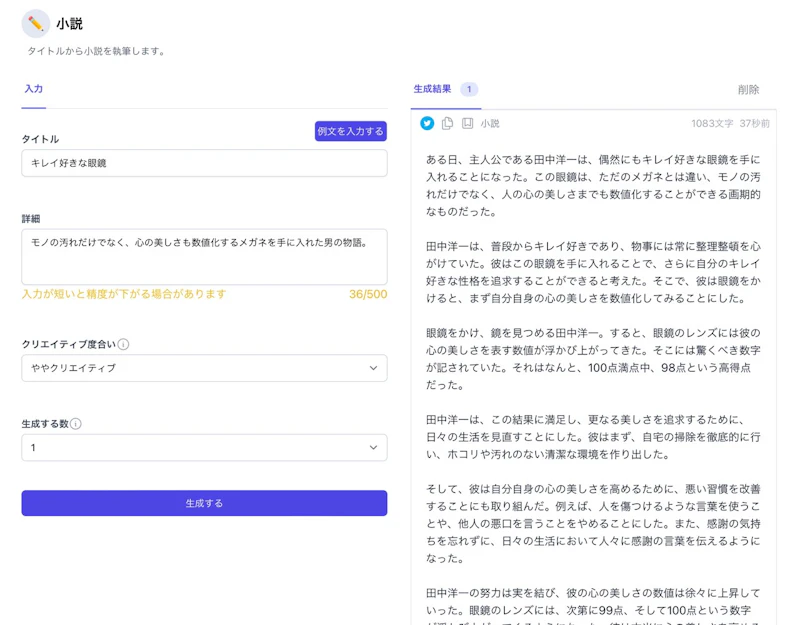Click the first paragraph of generated story

[x=593, y=185]
